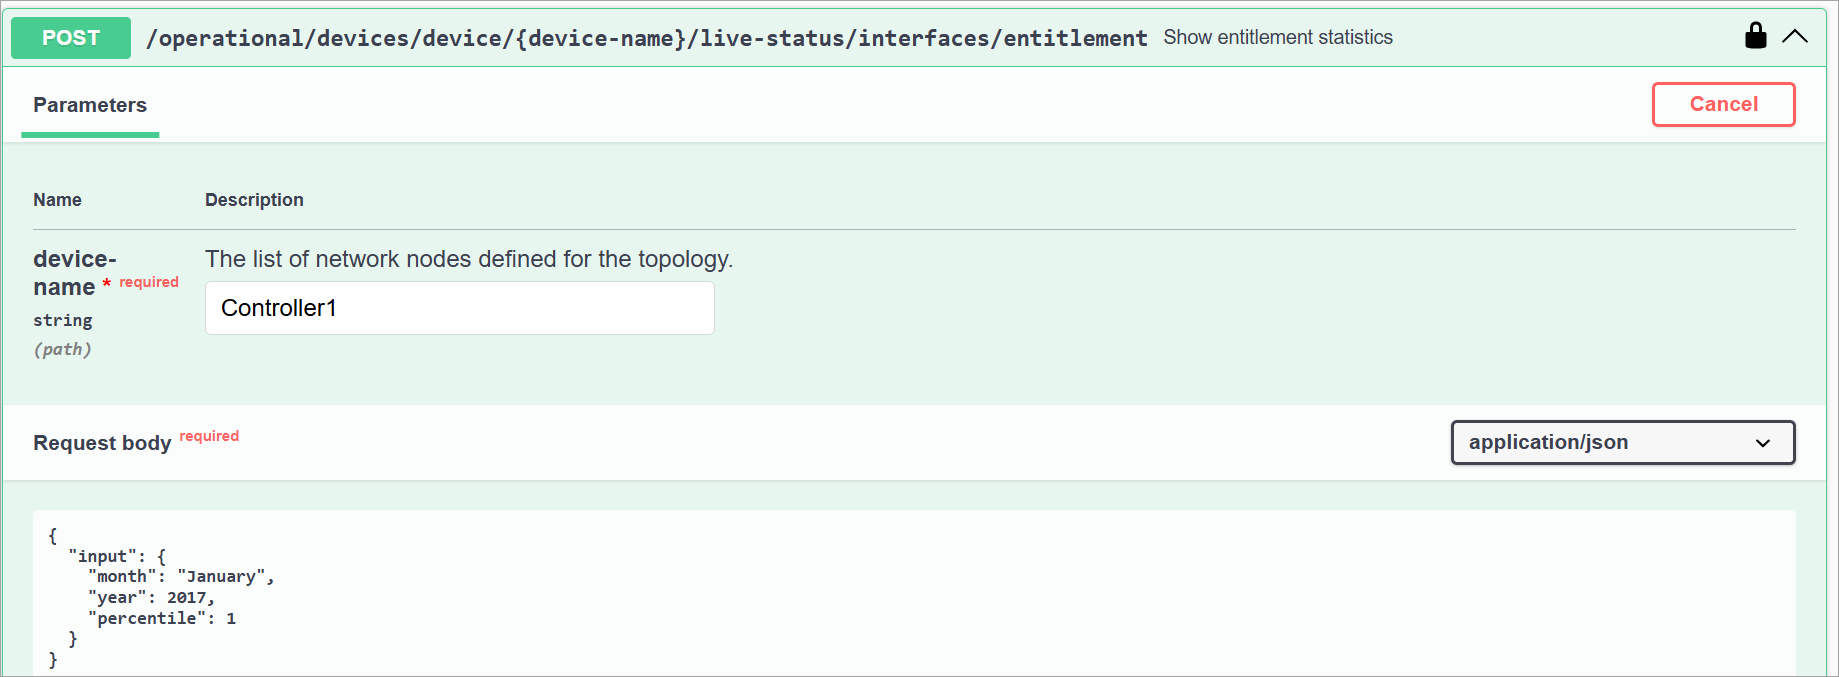1839x677 pixels.
Task: Click the percentile value in the body
Action: (231, 618)
